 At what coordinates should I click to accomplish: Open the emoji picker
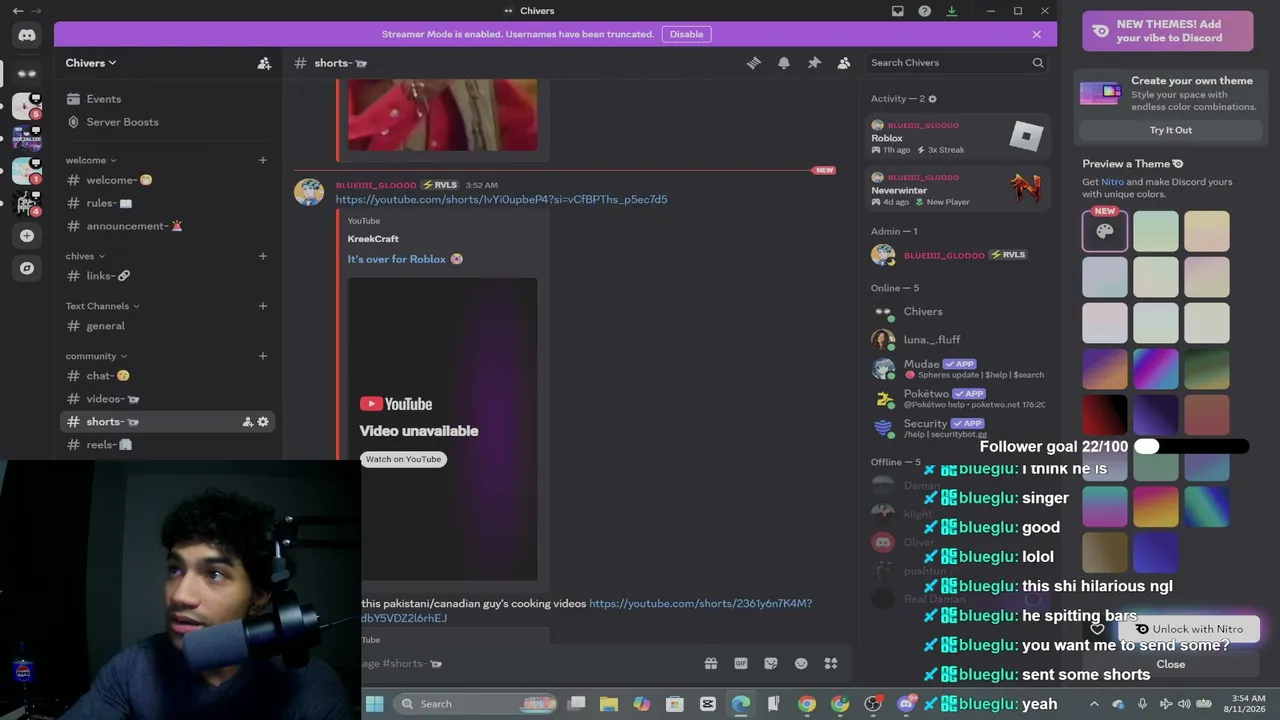coord(801,663)
